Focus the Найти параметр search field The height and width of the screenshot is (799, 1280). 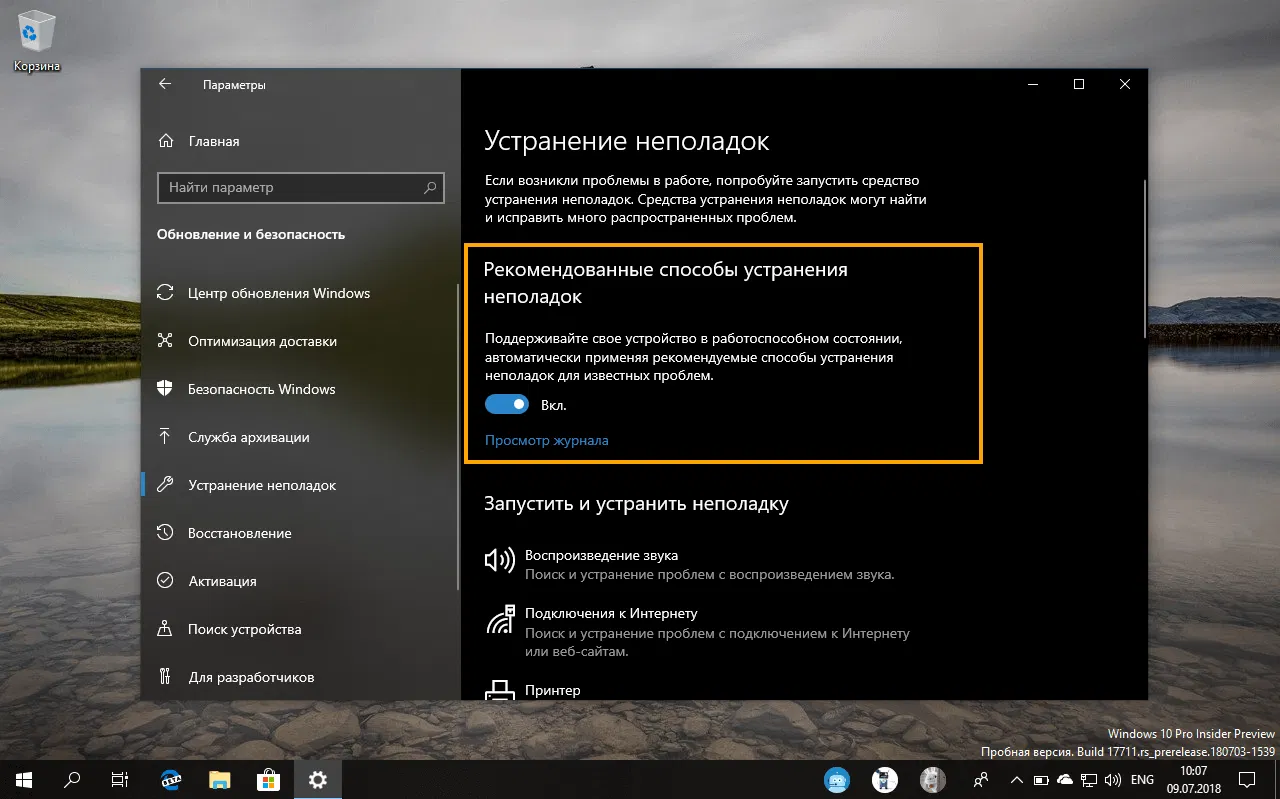(300, 187)
